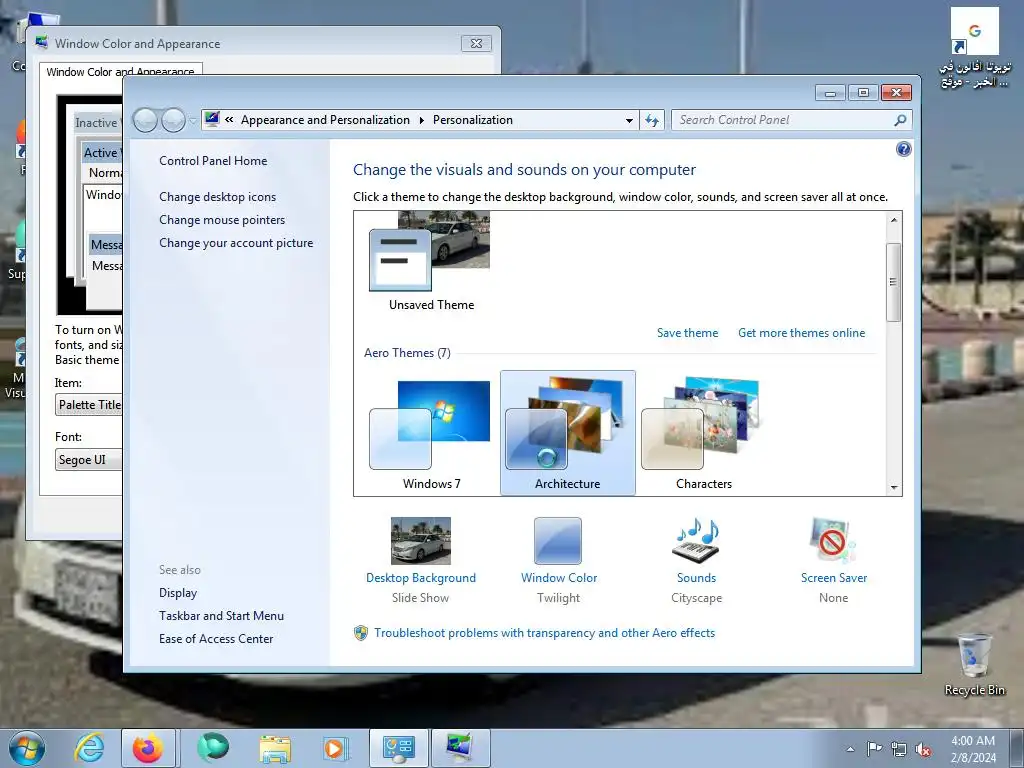Open Screen Saver settings
Viewport: 1024px width, 768px height.
pyautogui.click(x=833, y=560)
